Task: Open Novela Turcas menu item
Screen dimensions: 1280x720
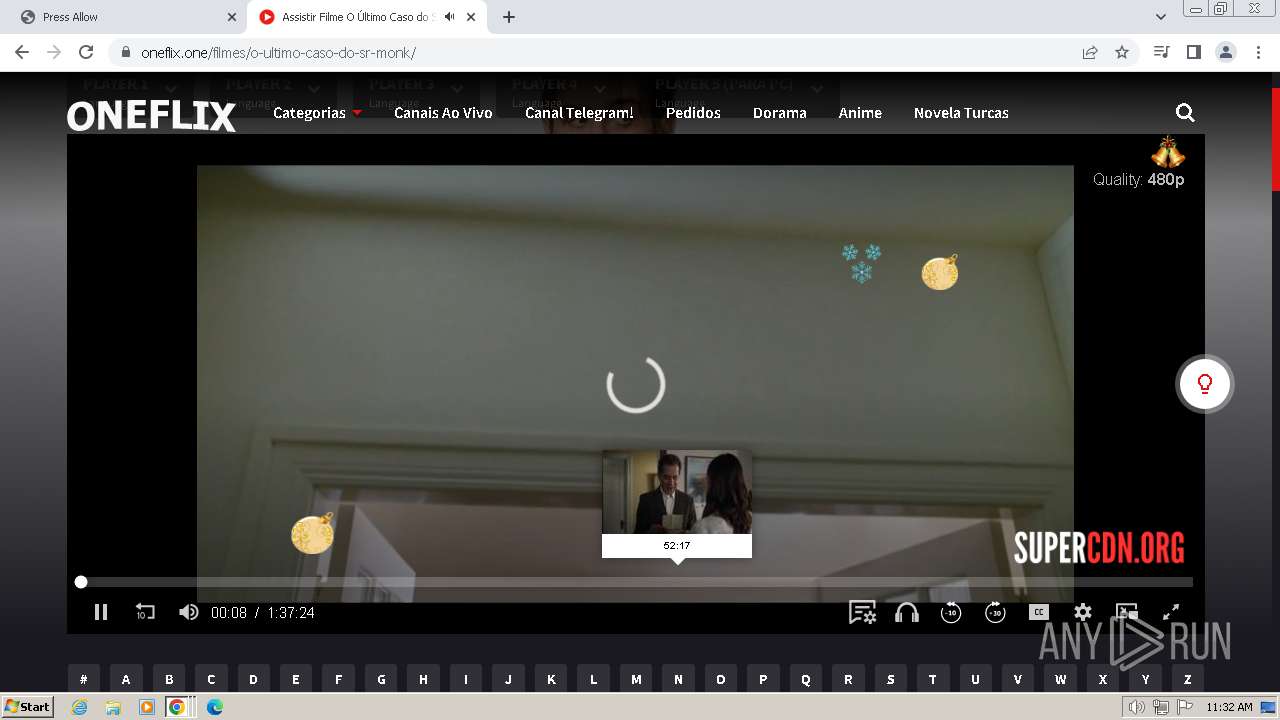Action: [961, 113]
